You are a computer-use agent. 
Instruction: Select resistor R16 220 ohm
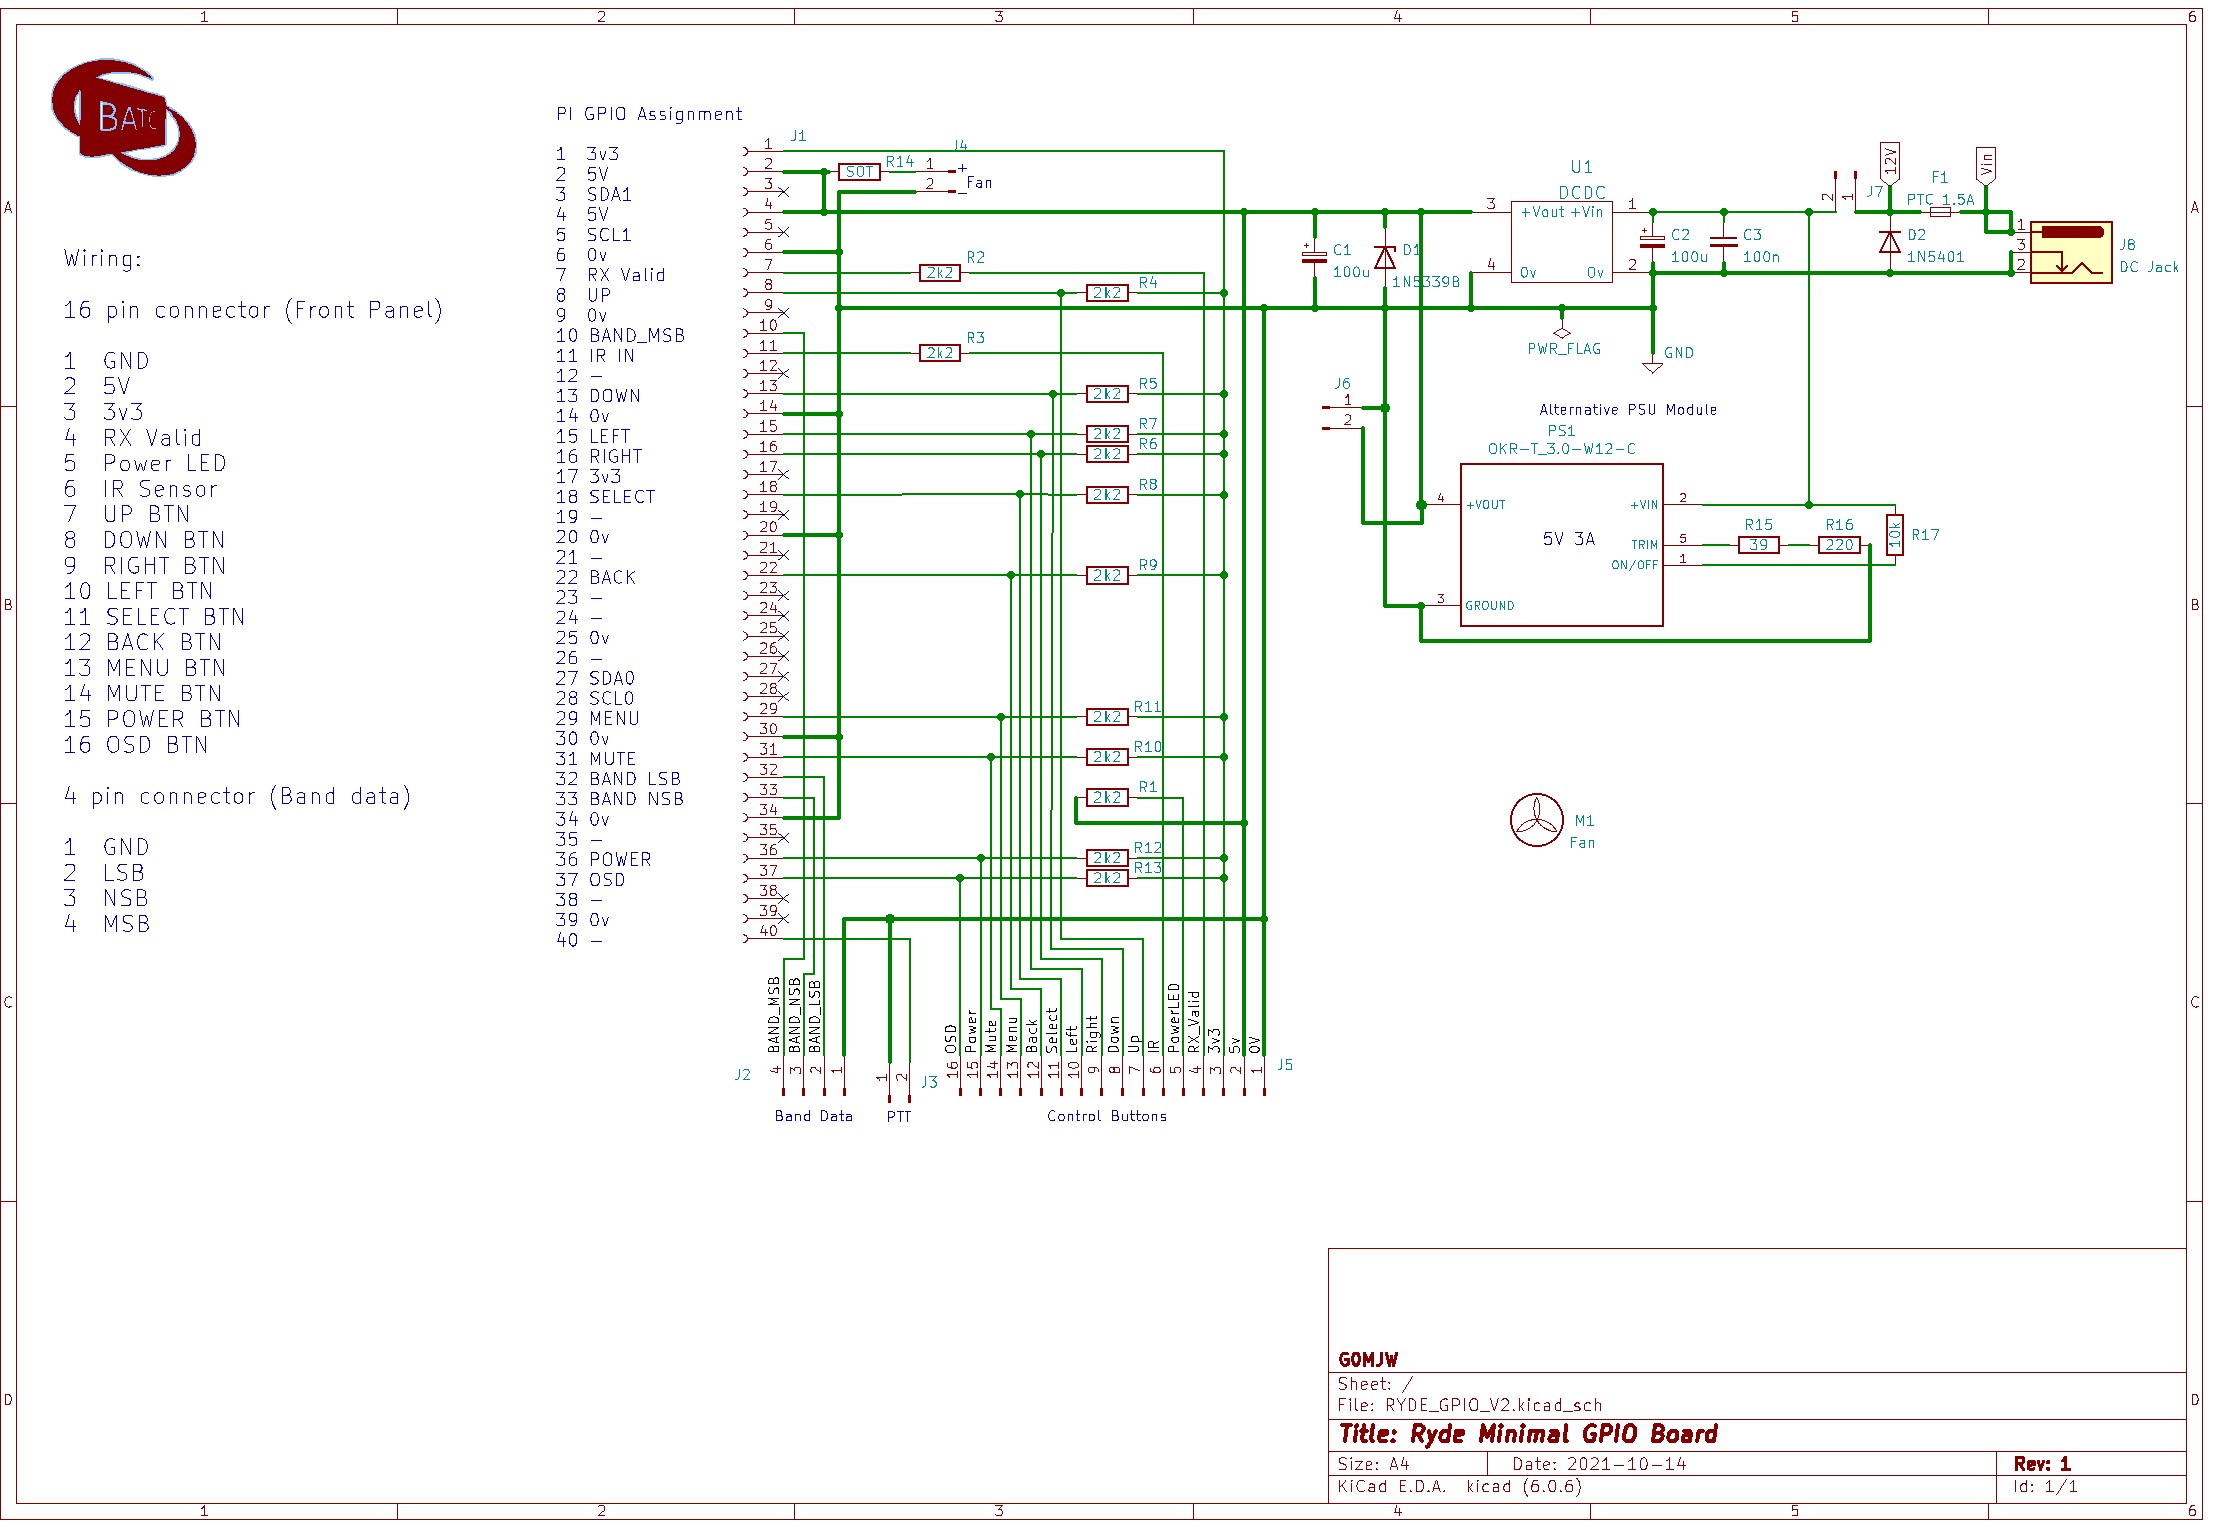coord(1839,545)
